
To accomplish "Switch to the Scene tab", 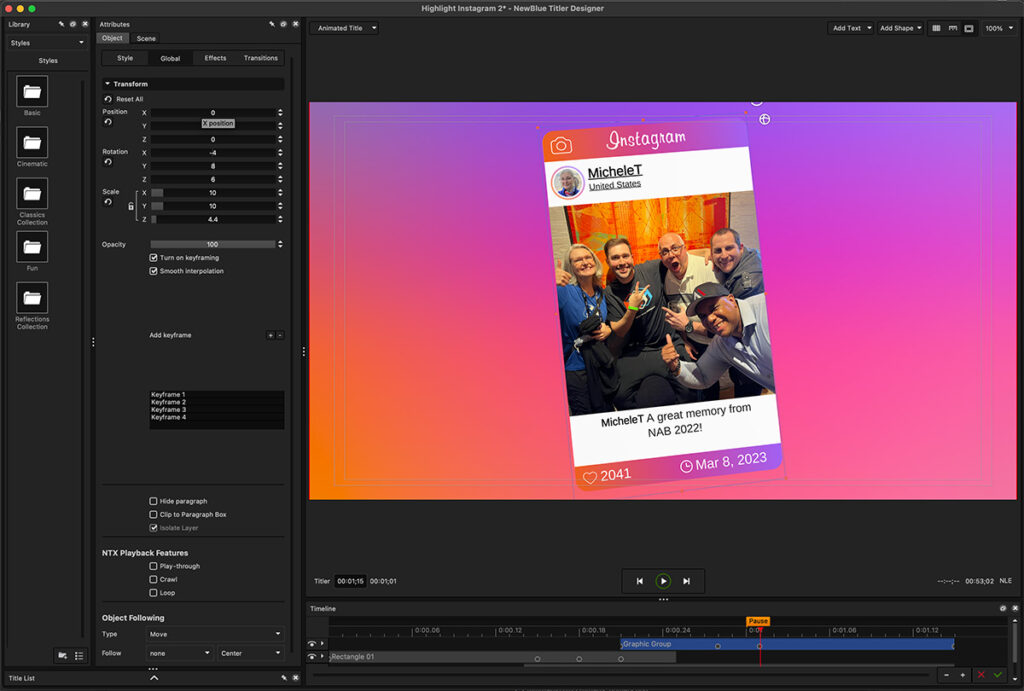I will (x=146, y=39).
